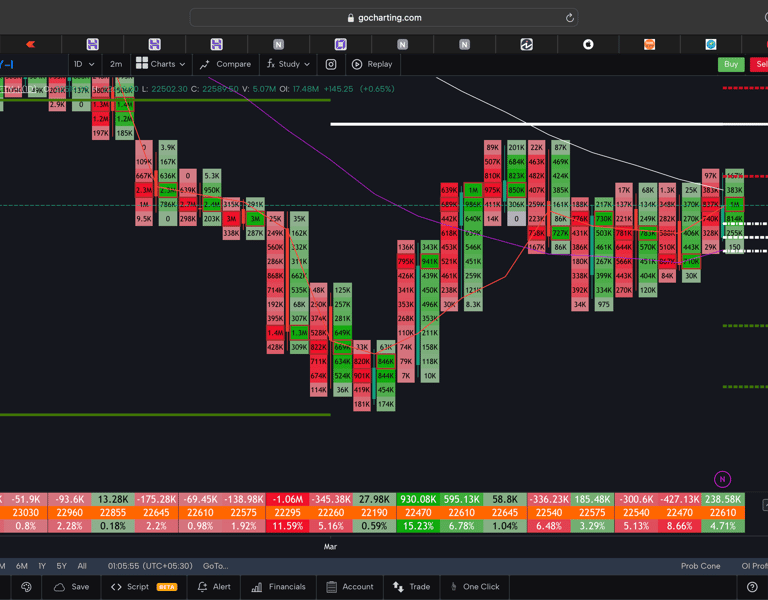
Task: Open the theme palette icon
Action: click(26, 587)
